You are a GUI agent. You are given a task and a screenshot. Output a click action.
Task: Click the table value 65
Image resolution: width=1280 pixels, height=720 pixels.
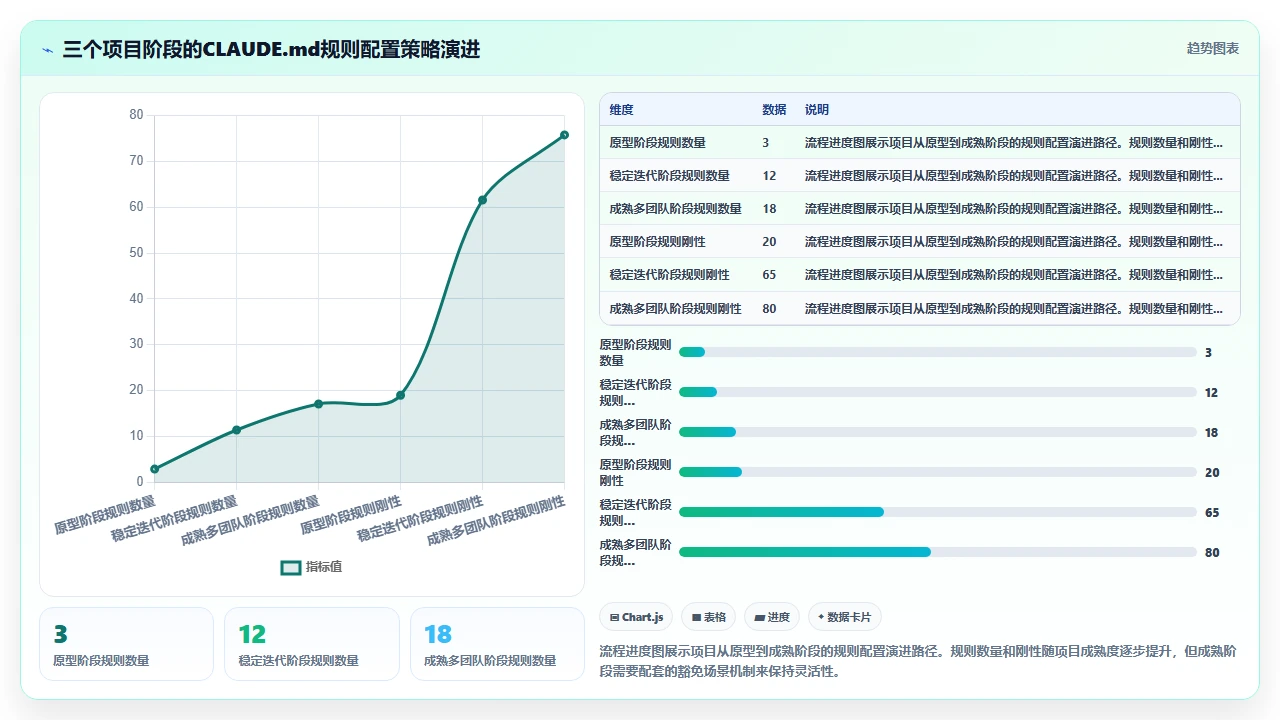[769, 275]
